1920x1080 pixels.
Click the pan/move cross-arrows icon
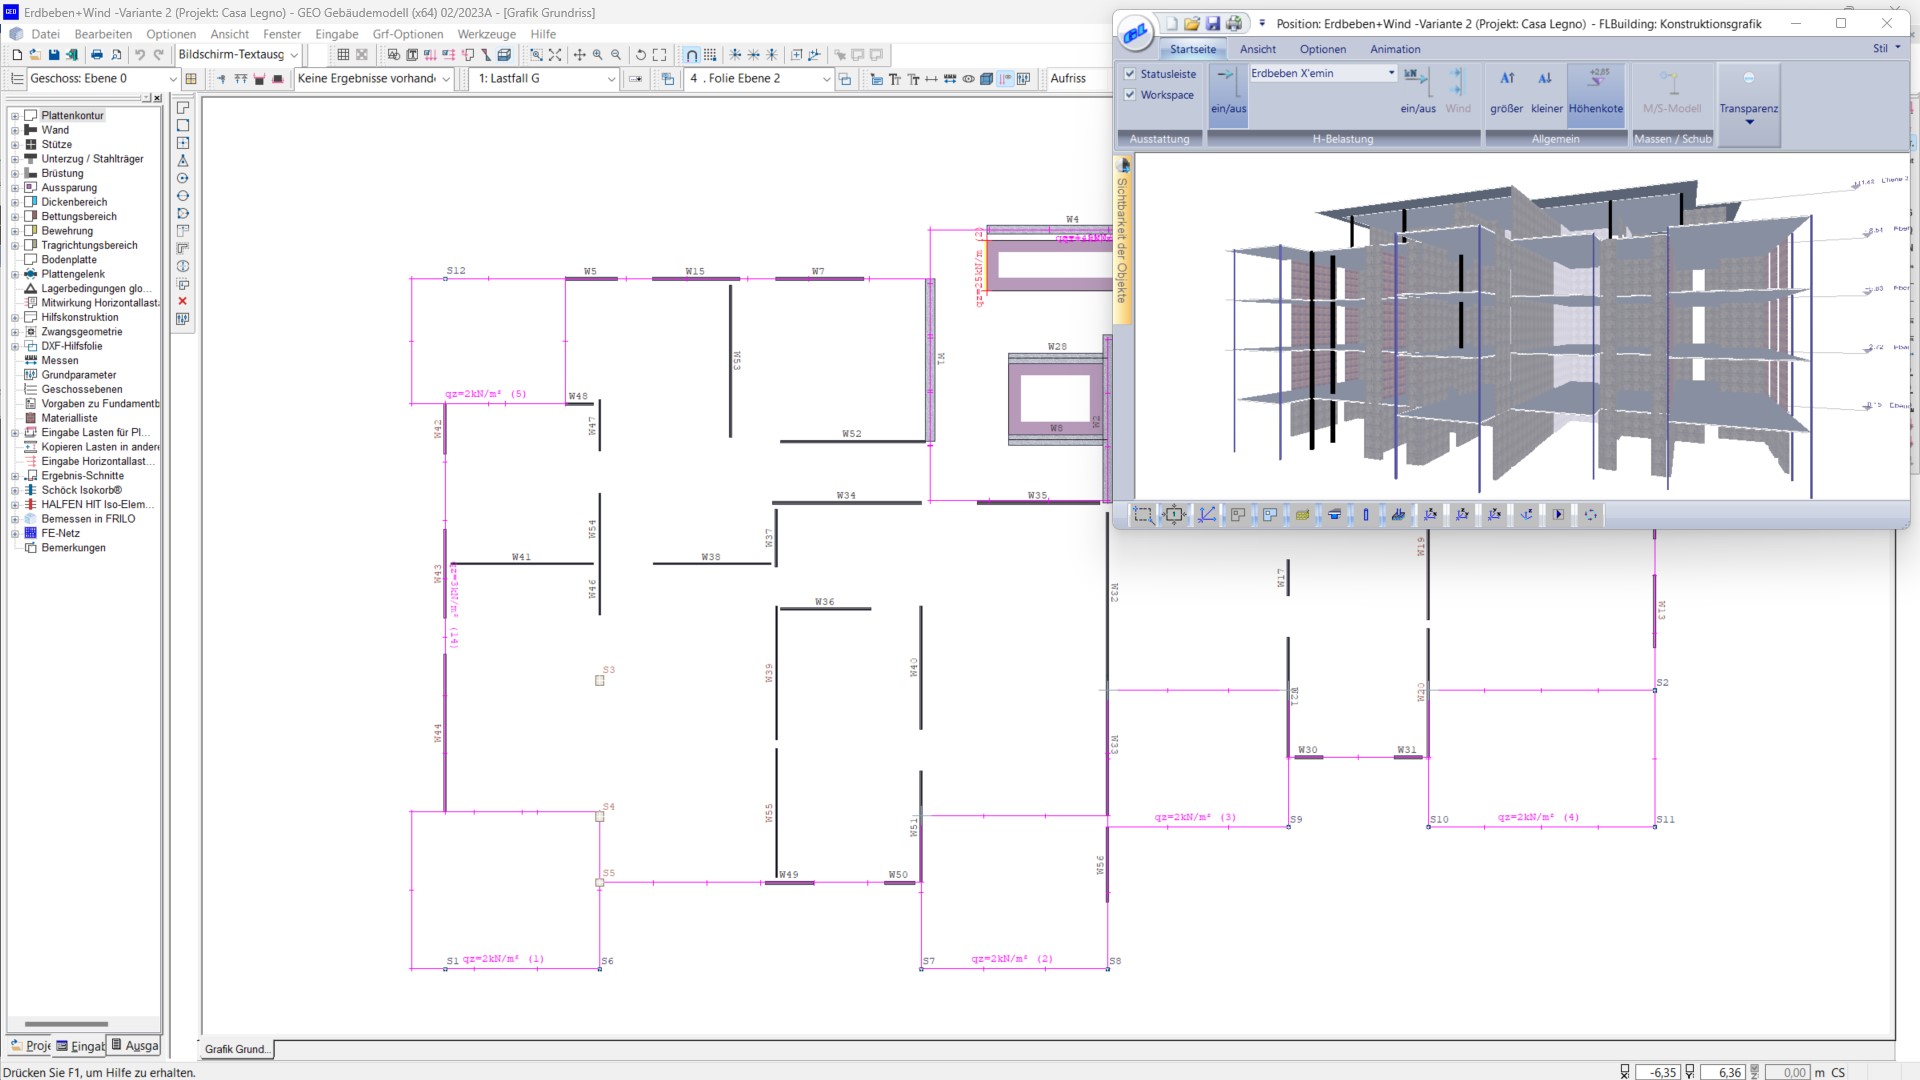tap(579, 55)
